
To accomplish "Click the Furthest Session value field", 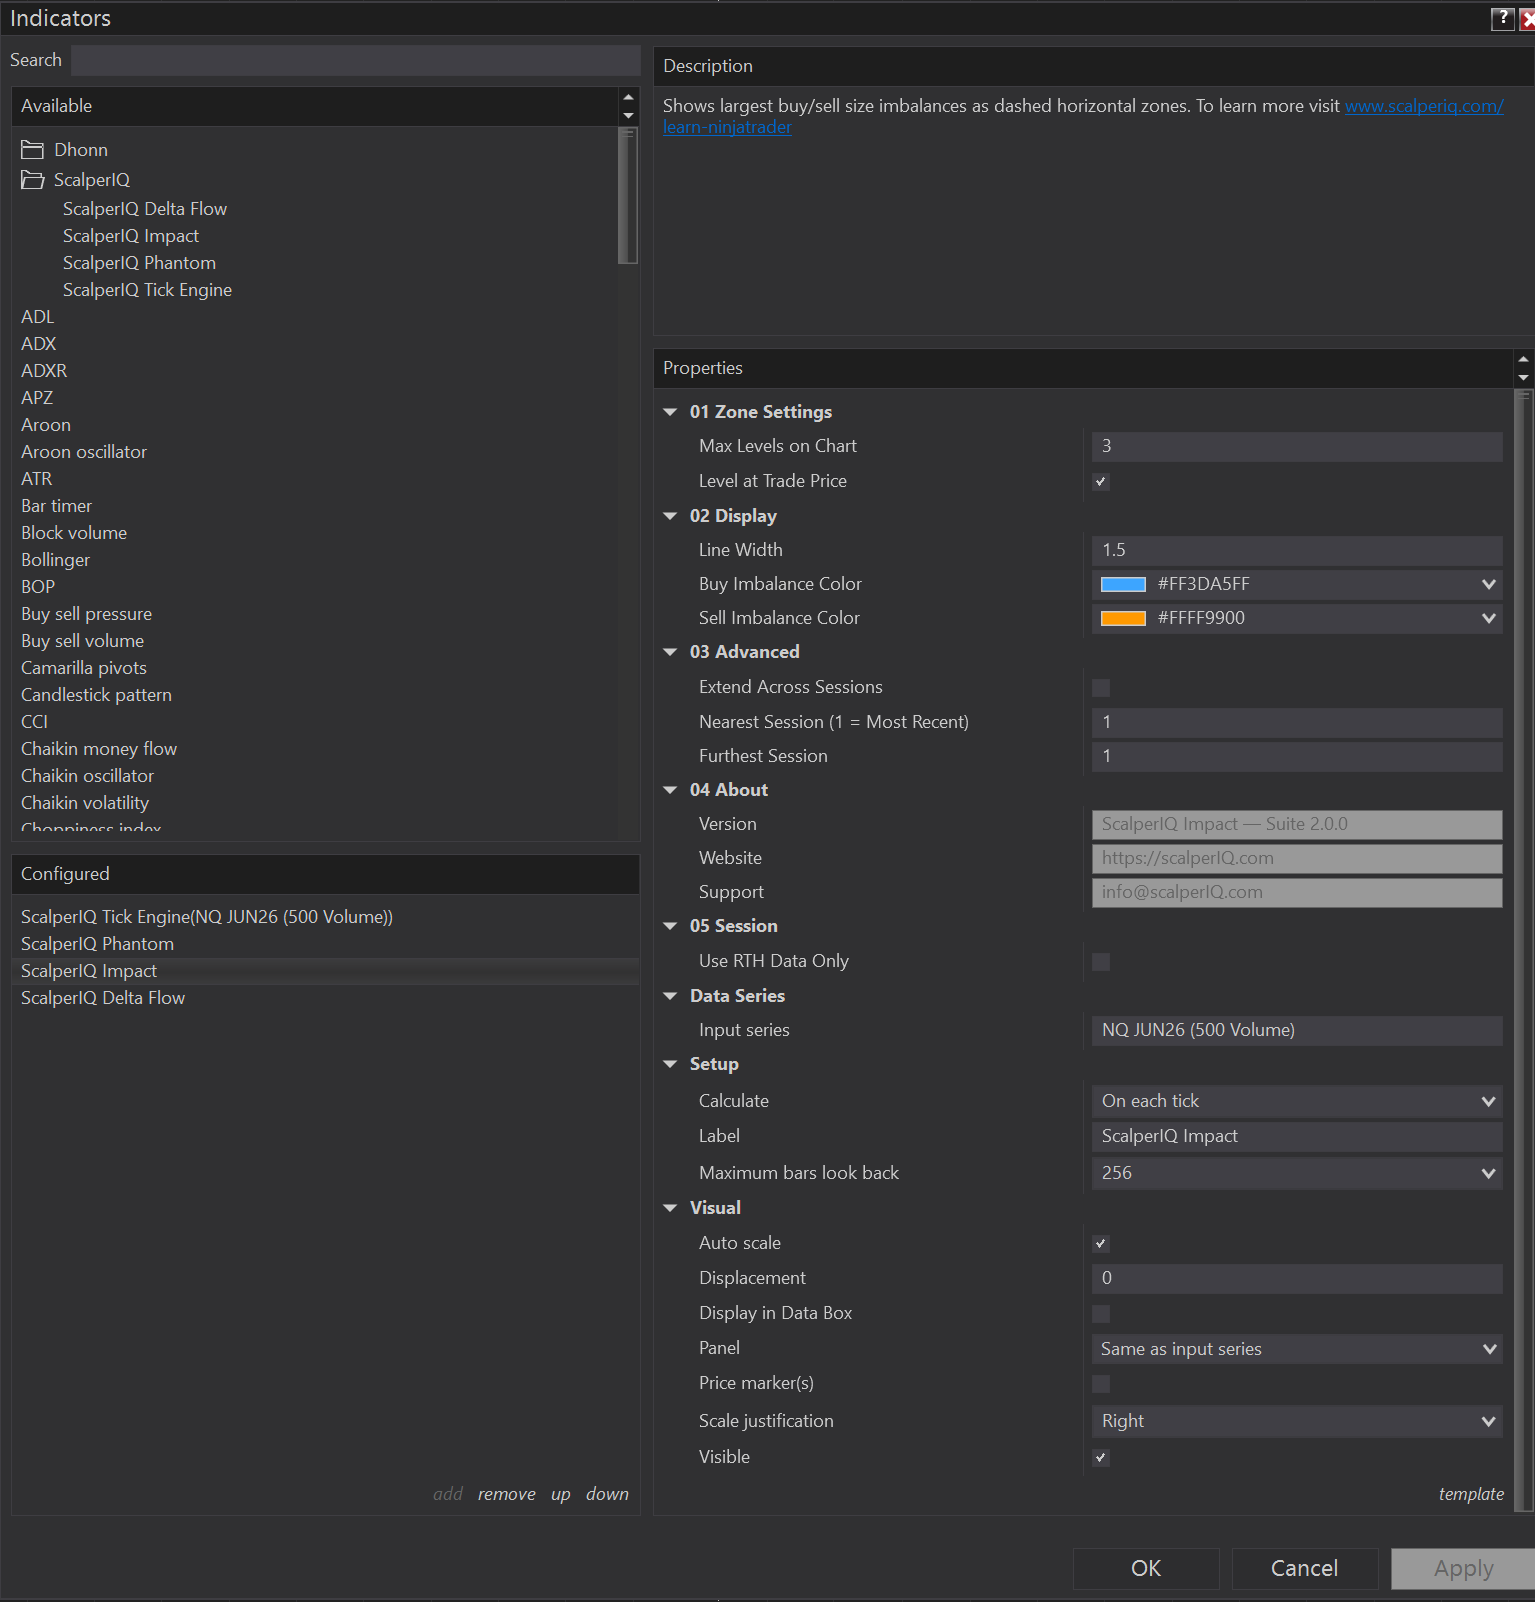I will click(x=1297, y=756).
